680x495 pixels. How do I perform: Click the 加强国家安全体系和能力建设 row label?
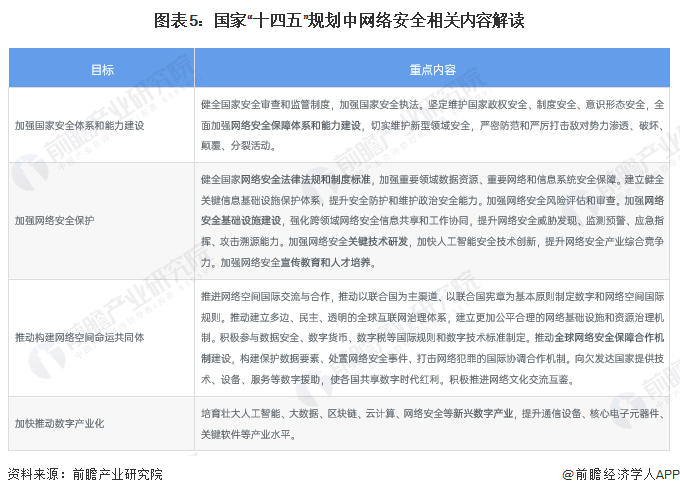[x=79, y=125]
